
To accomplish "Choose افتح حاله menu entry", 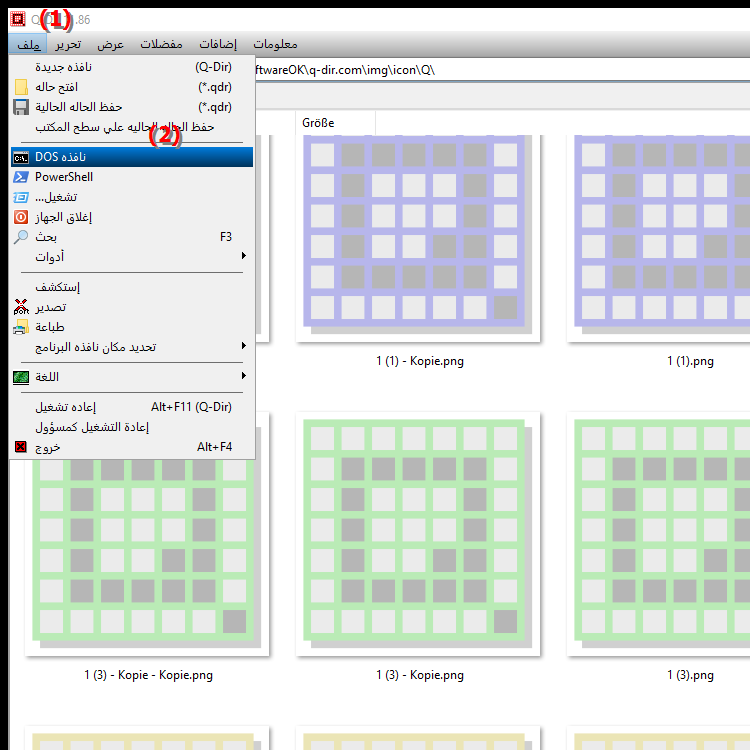I will point(132,87).
